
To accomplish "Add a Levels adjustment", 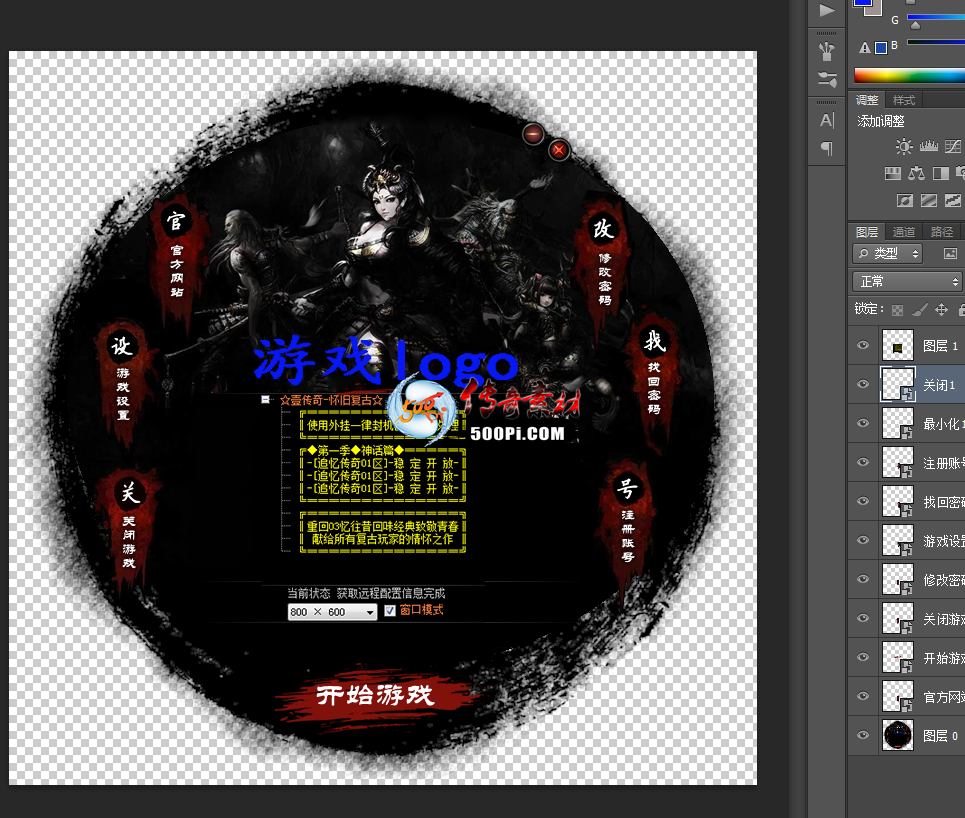I will pos(928,146).
